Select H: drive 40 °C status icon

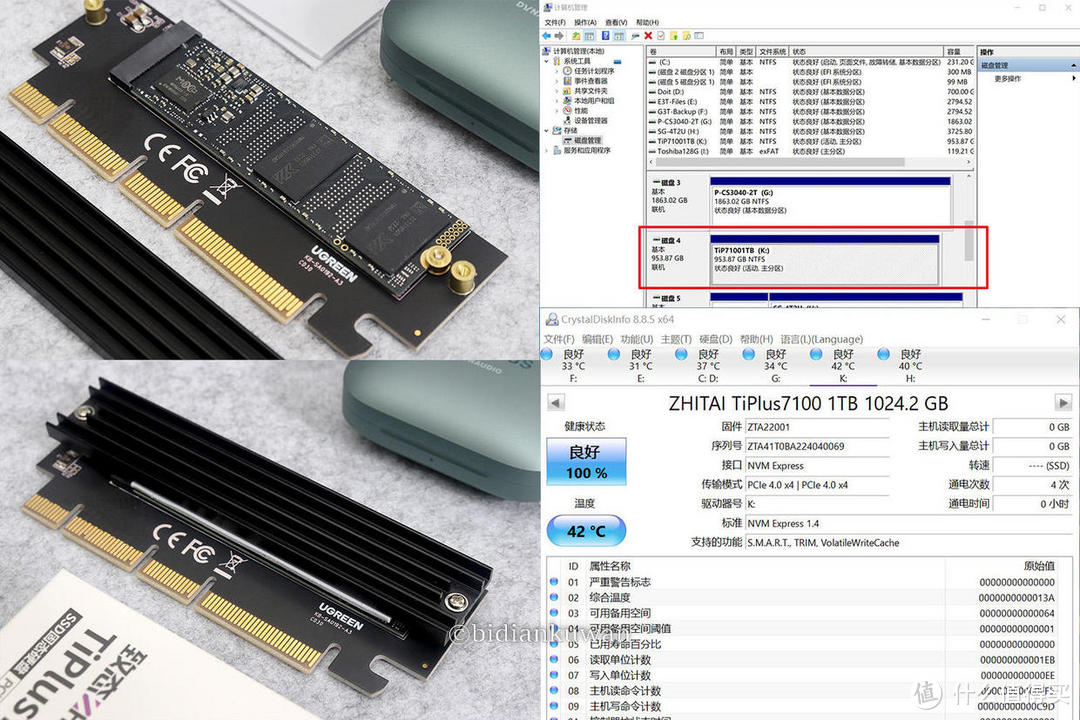point(884,354)
